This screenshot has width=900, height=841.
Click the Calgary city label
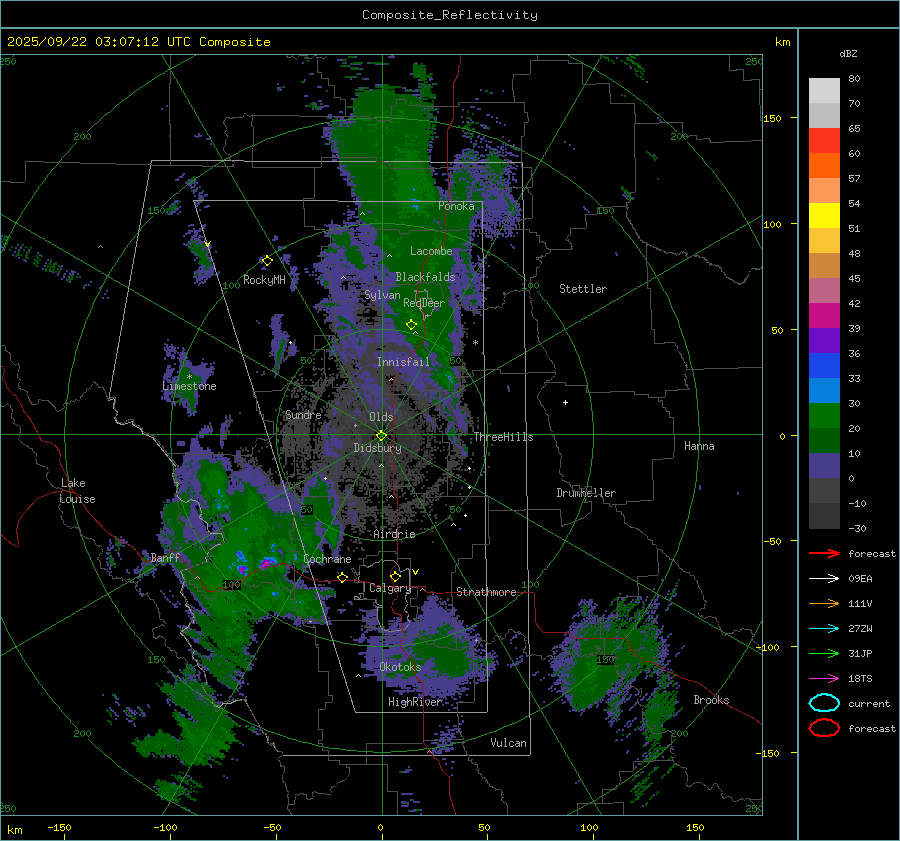pos(390,589)
